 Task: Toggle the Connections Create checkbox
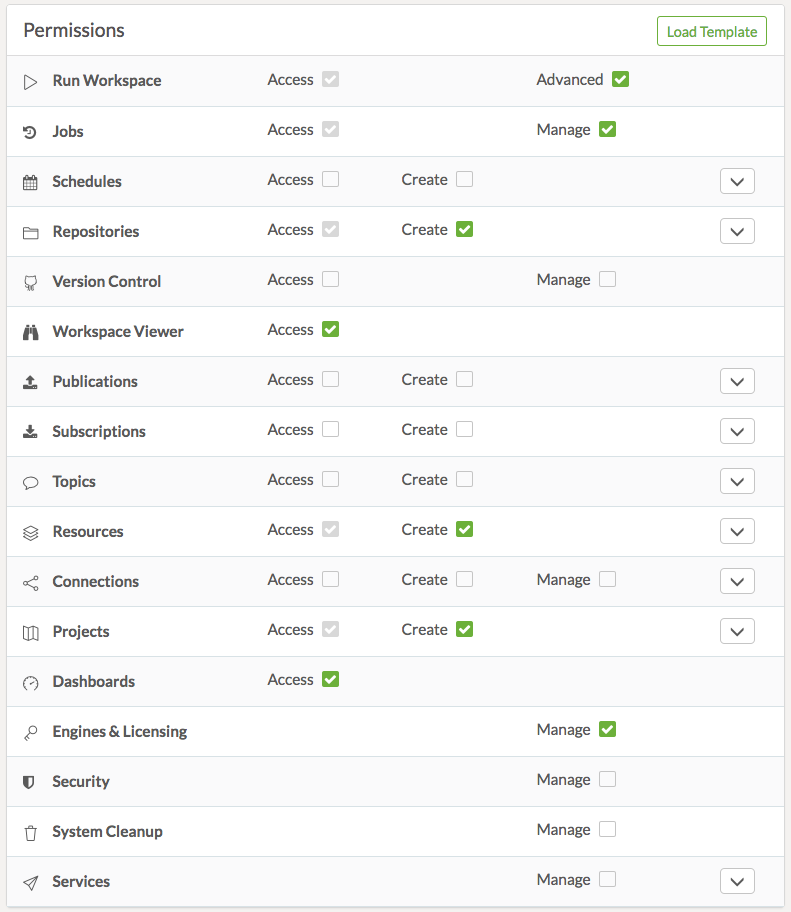[x=464, y=580]
